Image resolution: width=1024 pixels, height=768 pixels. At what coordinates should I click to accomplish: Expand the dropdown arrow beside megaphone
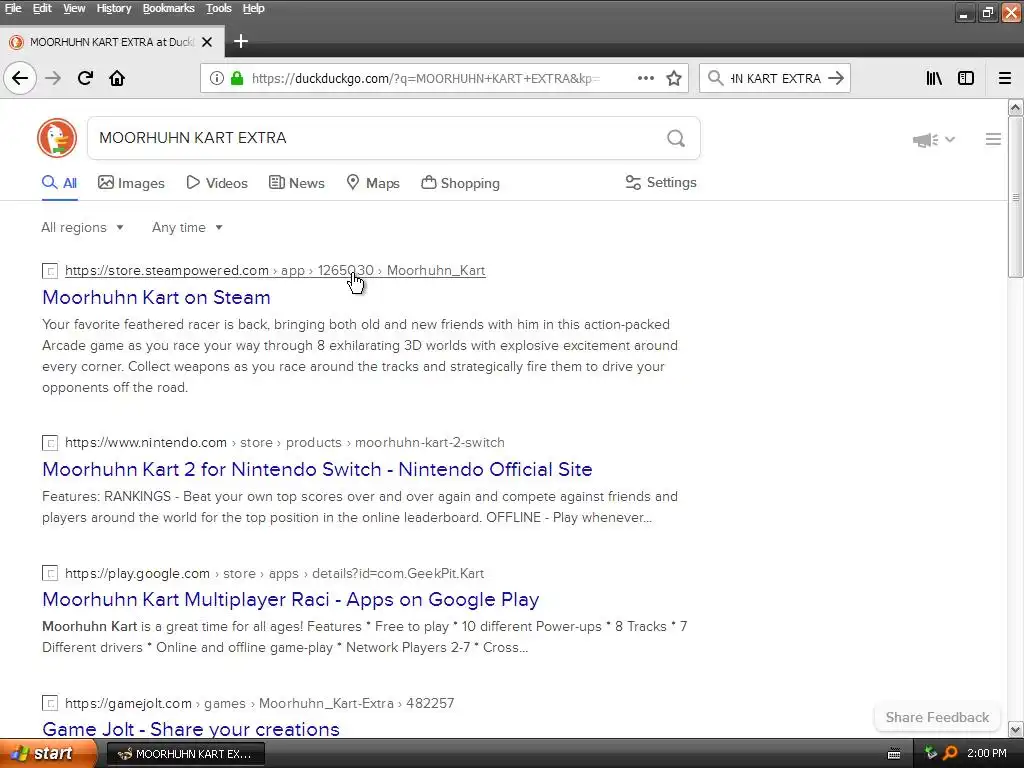950,139
